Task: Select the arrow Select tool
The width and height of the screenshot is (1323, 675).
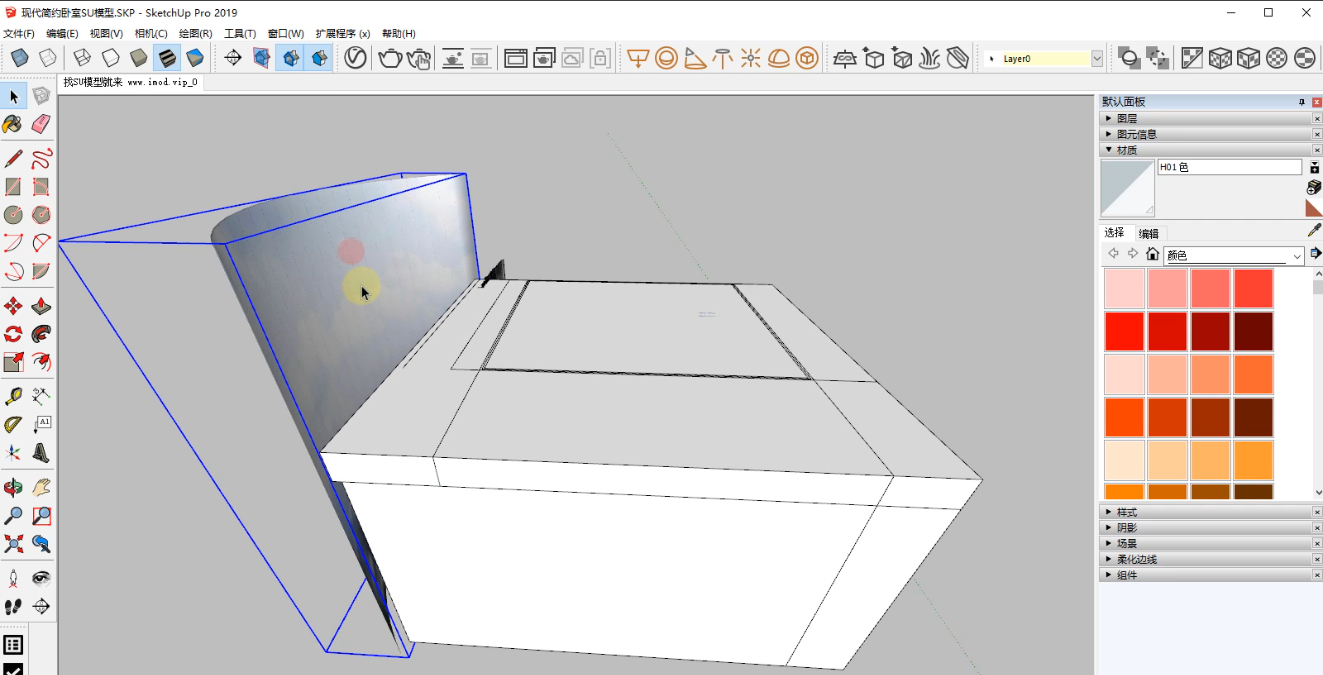Action: (x=13, y=96)
